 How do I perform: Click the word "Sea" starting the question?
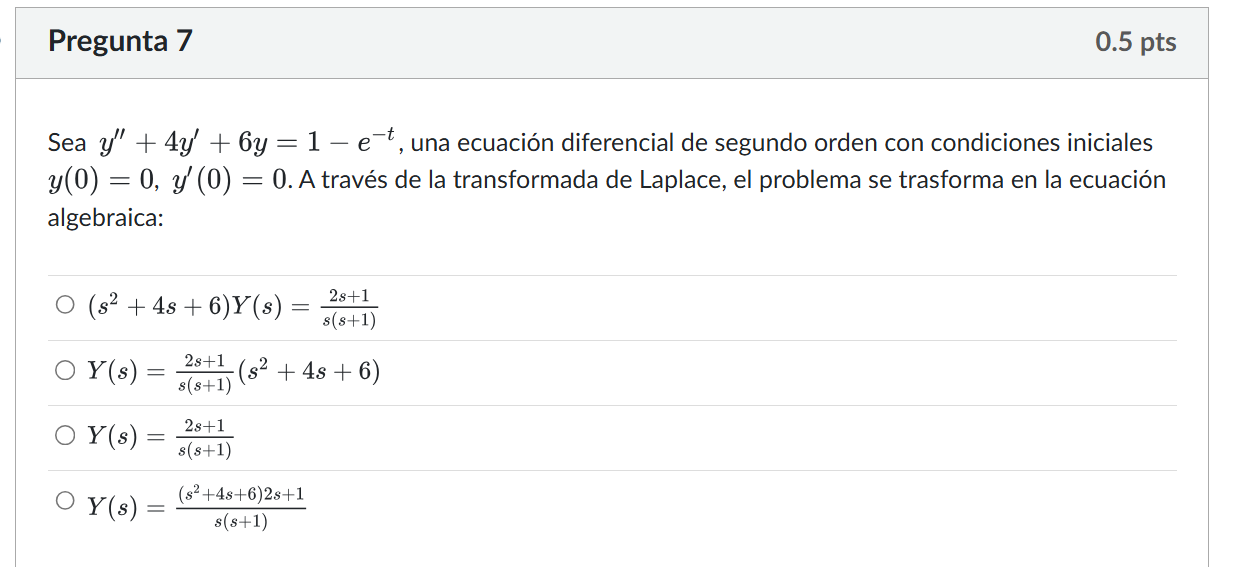[67, 144]
